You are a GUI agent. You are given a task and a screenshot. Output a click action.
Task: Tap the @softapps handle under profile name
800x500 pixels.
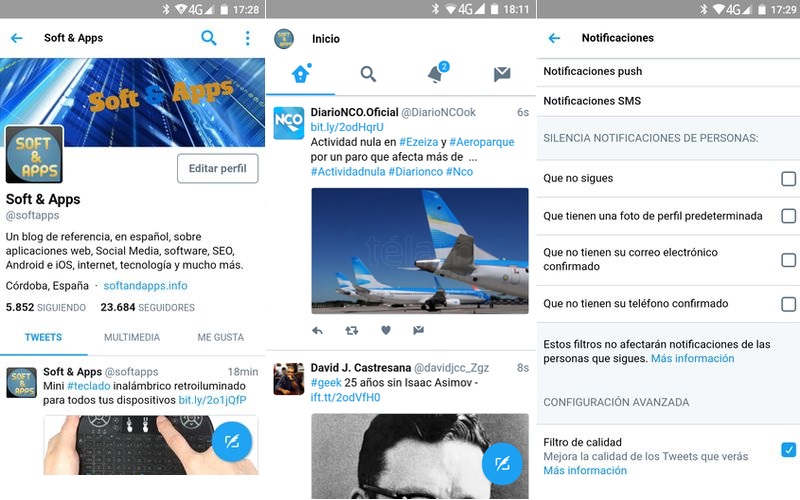tap(33, 215)
